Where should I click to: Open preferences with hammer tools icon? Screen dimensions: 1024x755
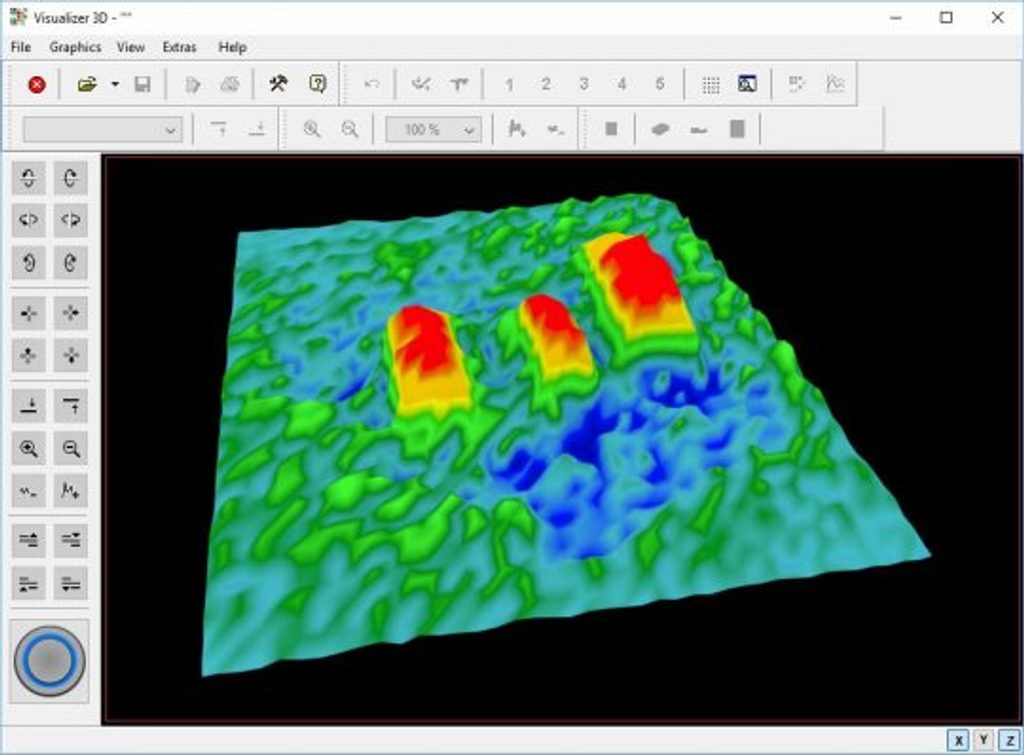point(277,85)
